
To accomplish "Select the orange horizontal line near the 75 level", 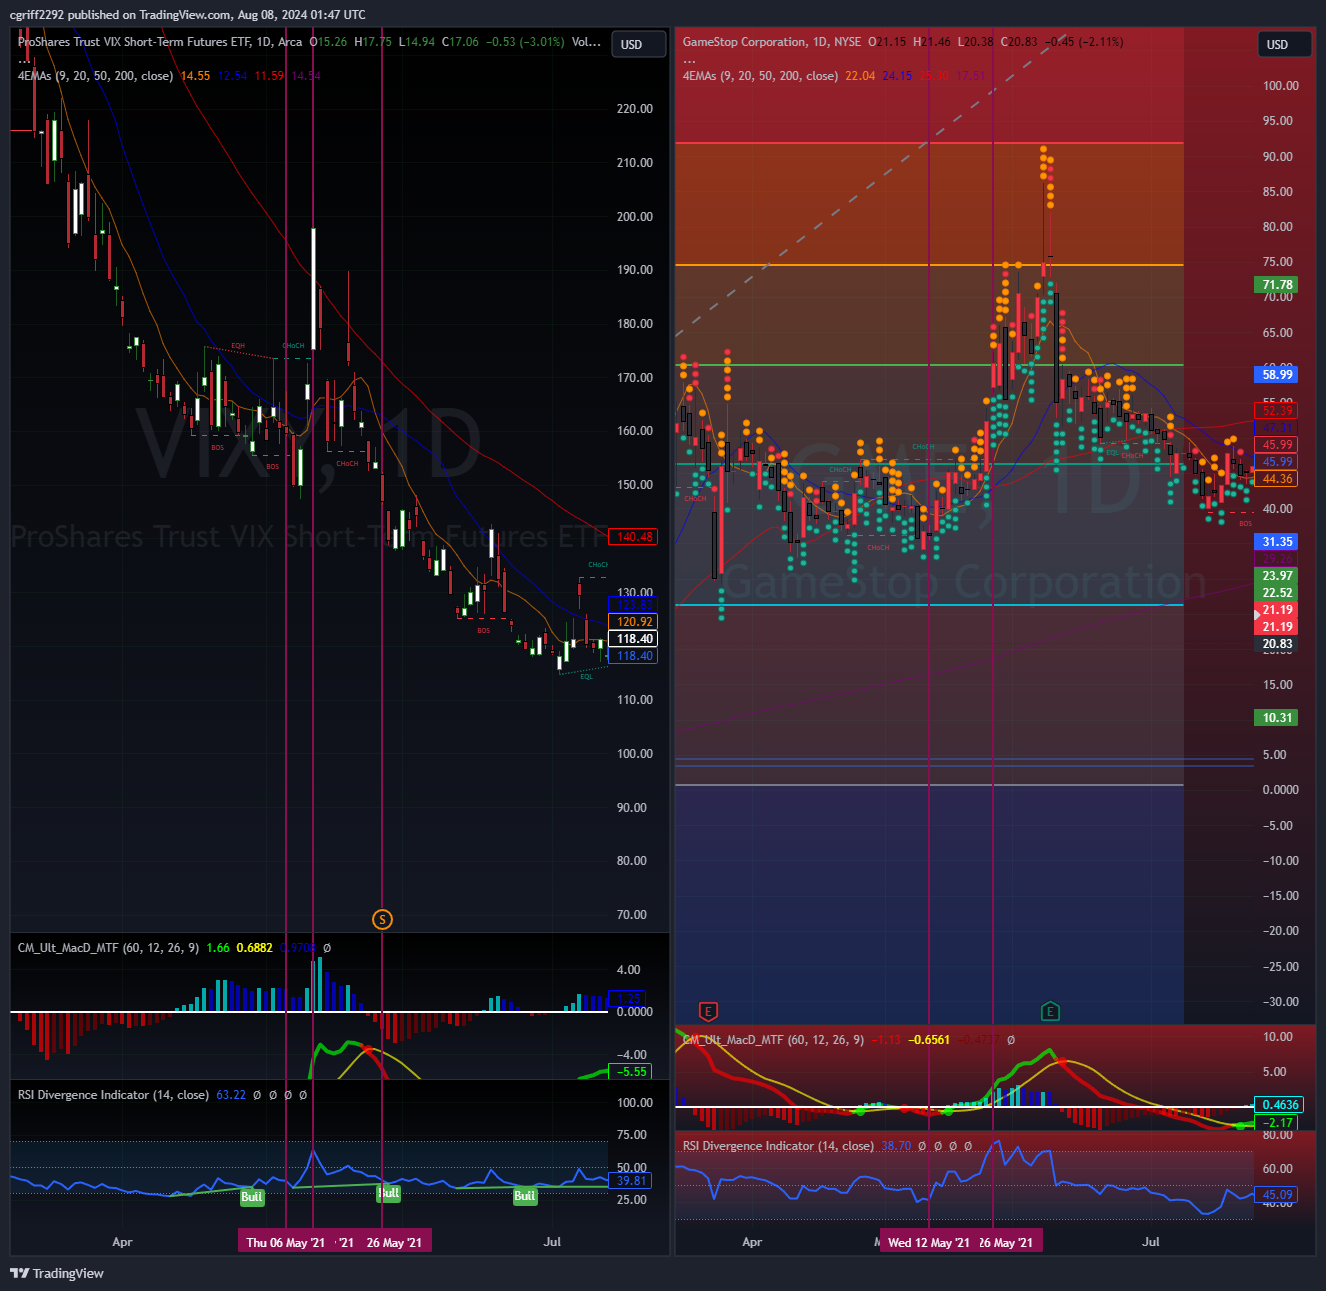I will (929, 265).
